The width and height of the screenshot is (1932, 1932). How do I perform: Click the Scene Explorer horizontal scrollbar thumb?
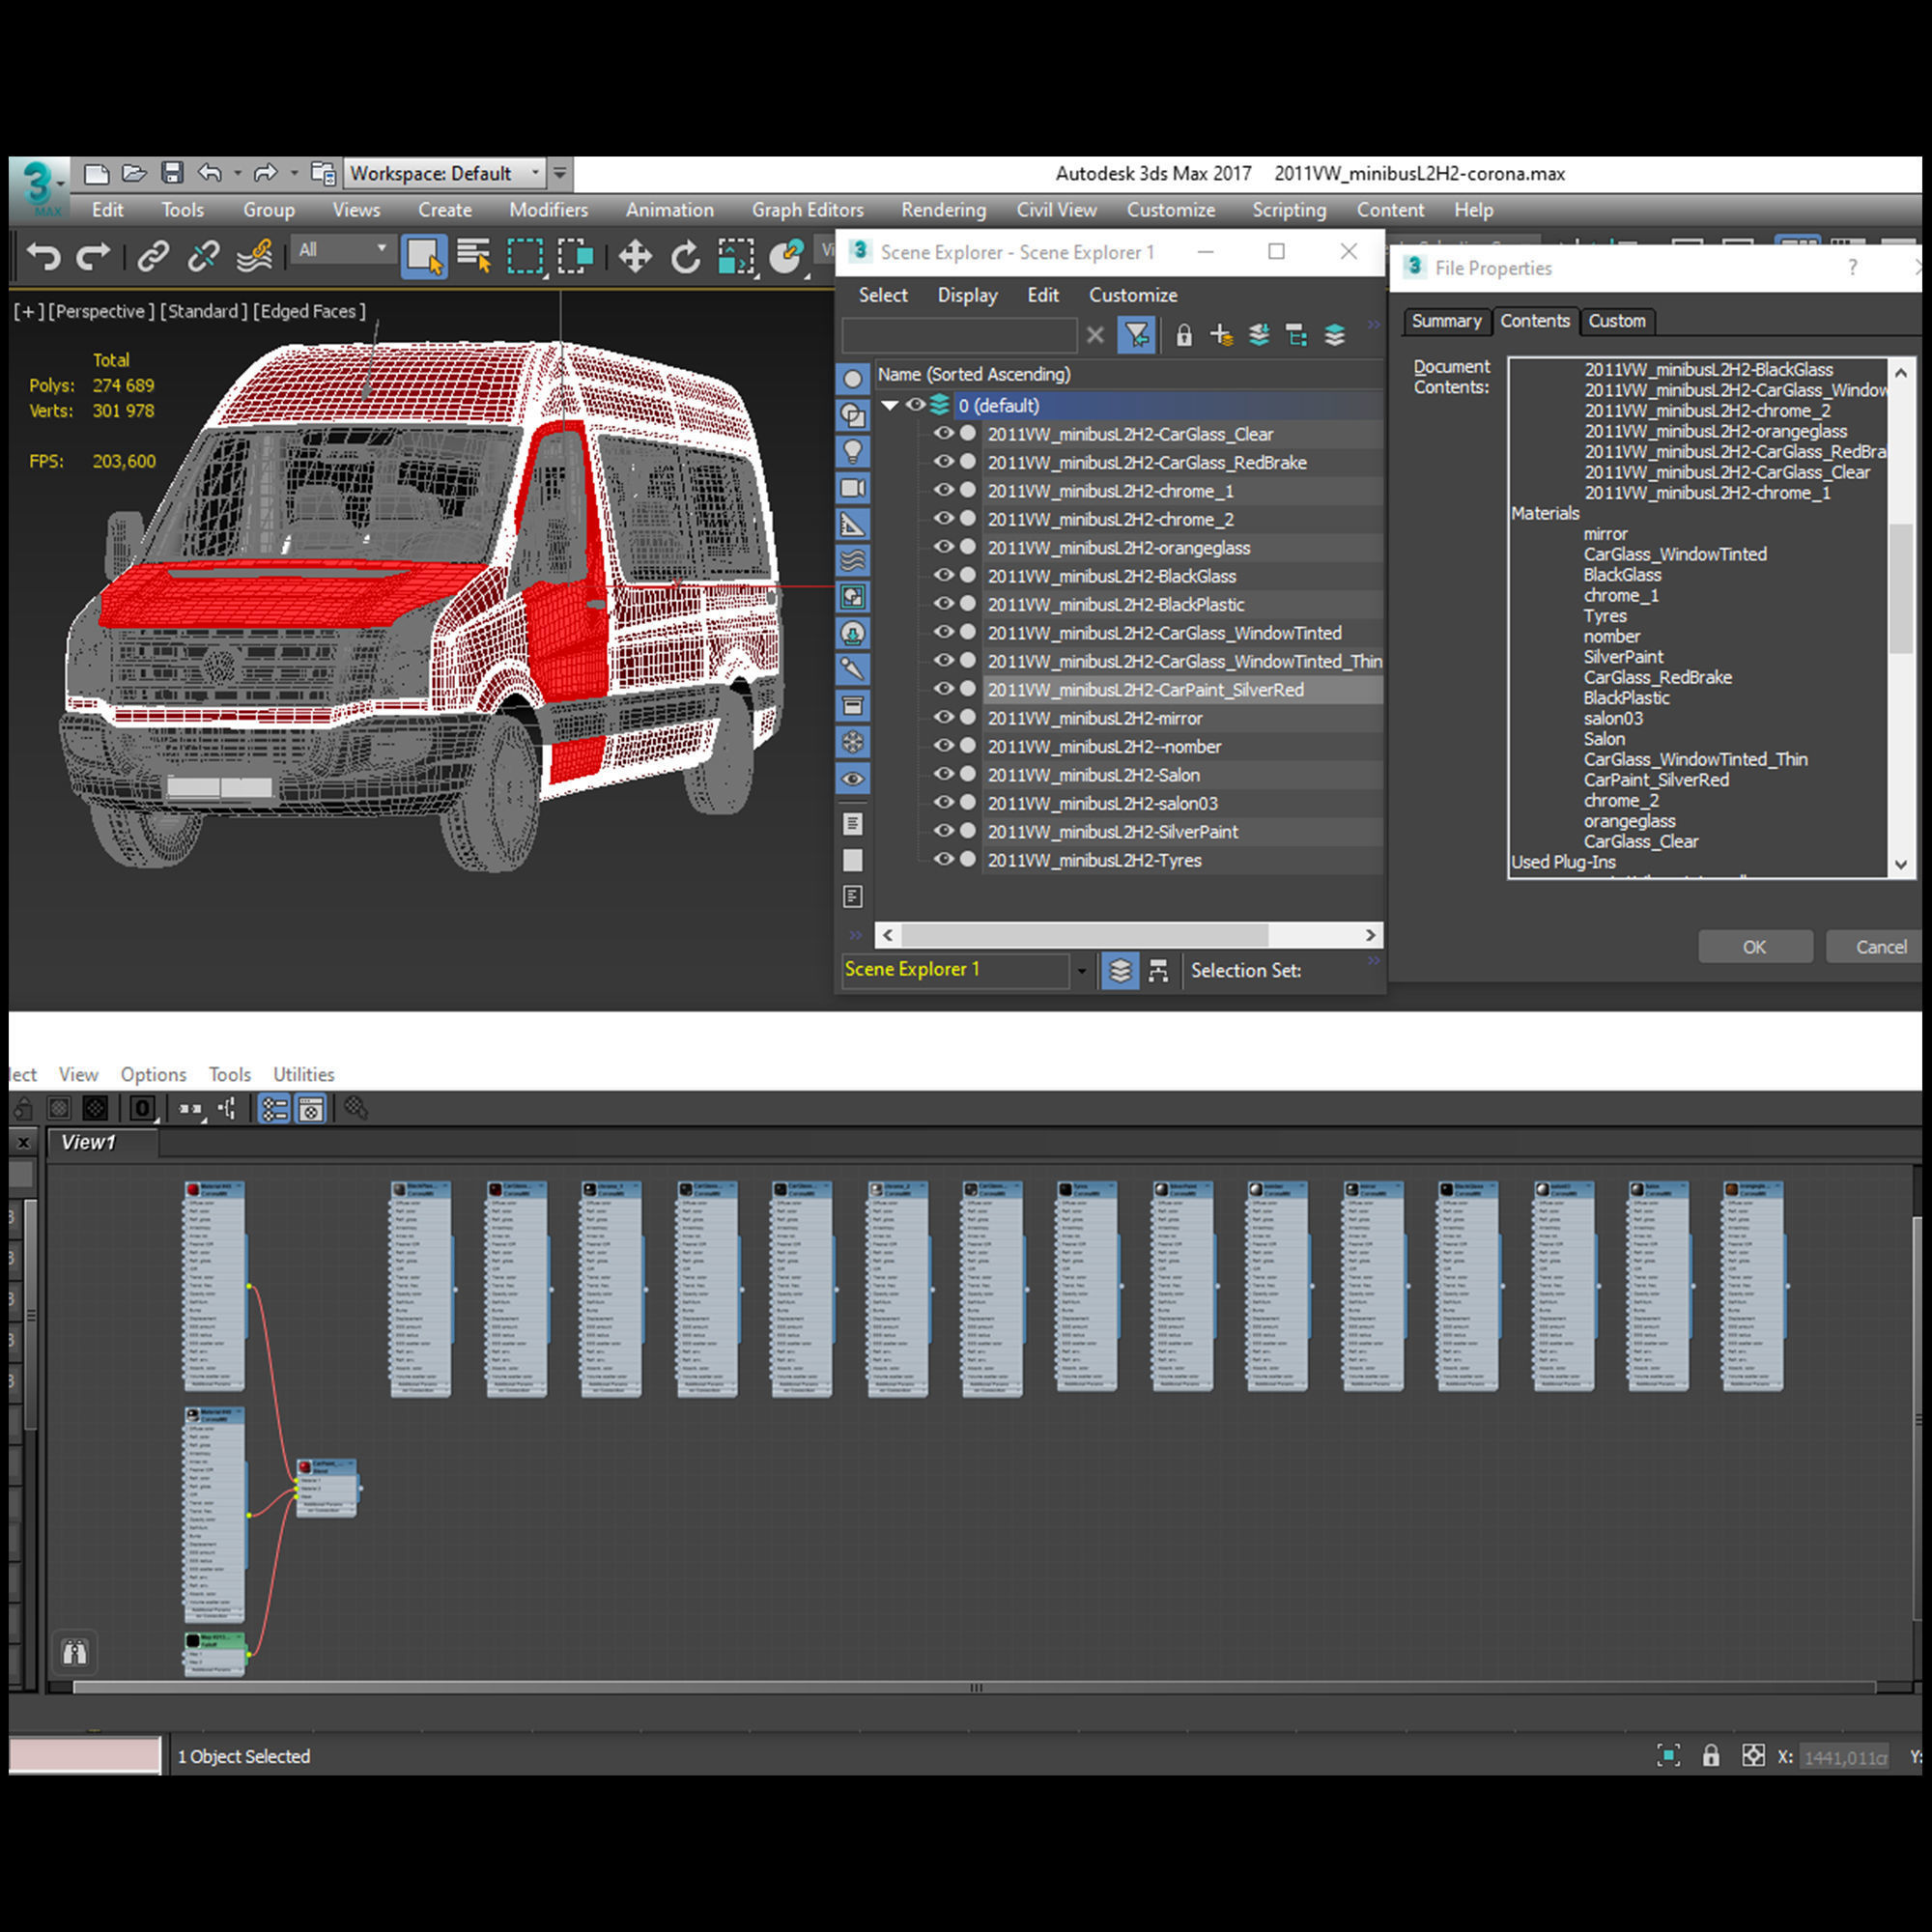[x=1085, y=935]
